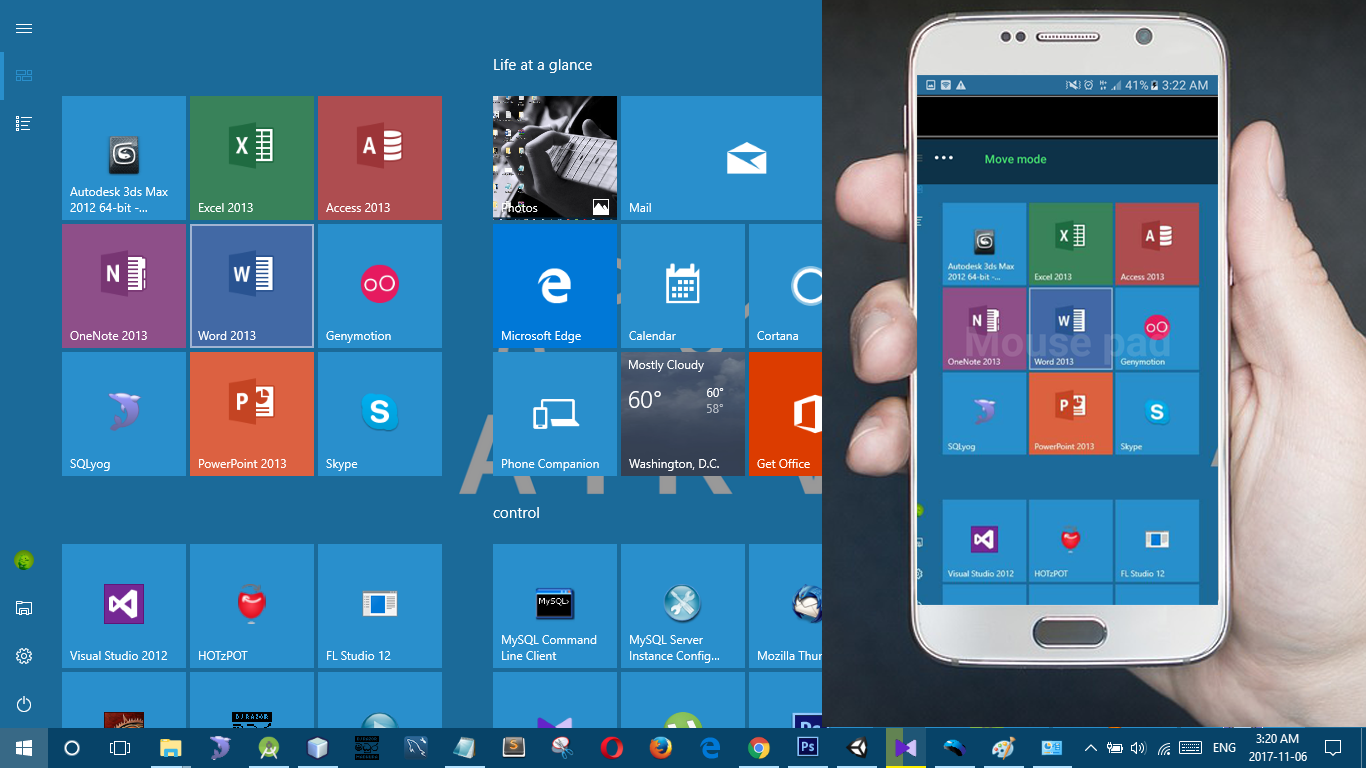Open the Cortana tile

[785, 286]
